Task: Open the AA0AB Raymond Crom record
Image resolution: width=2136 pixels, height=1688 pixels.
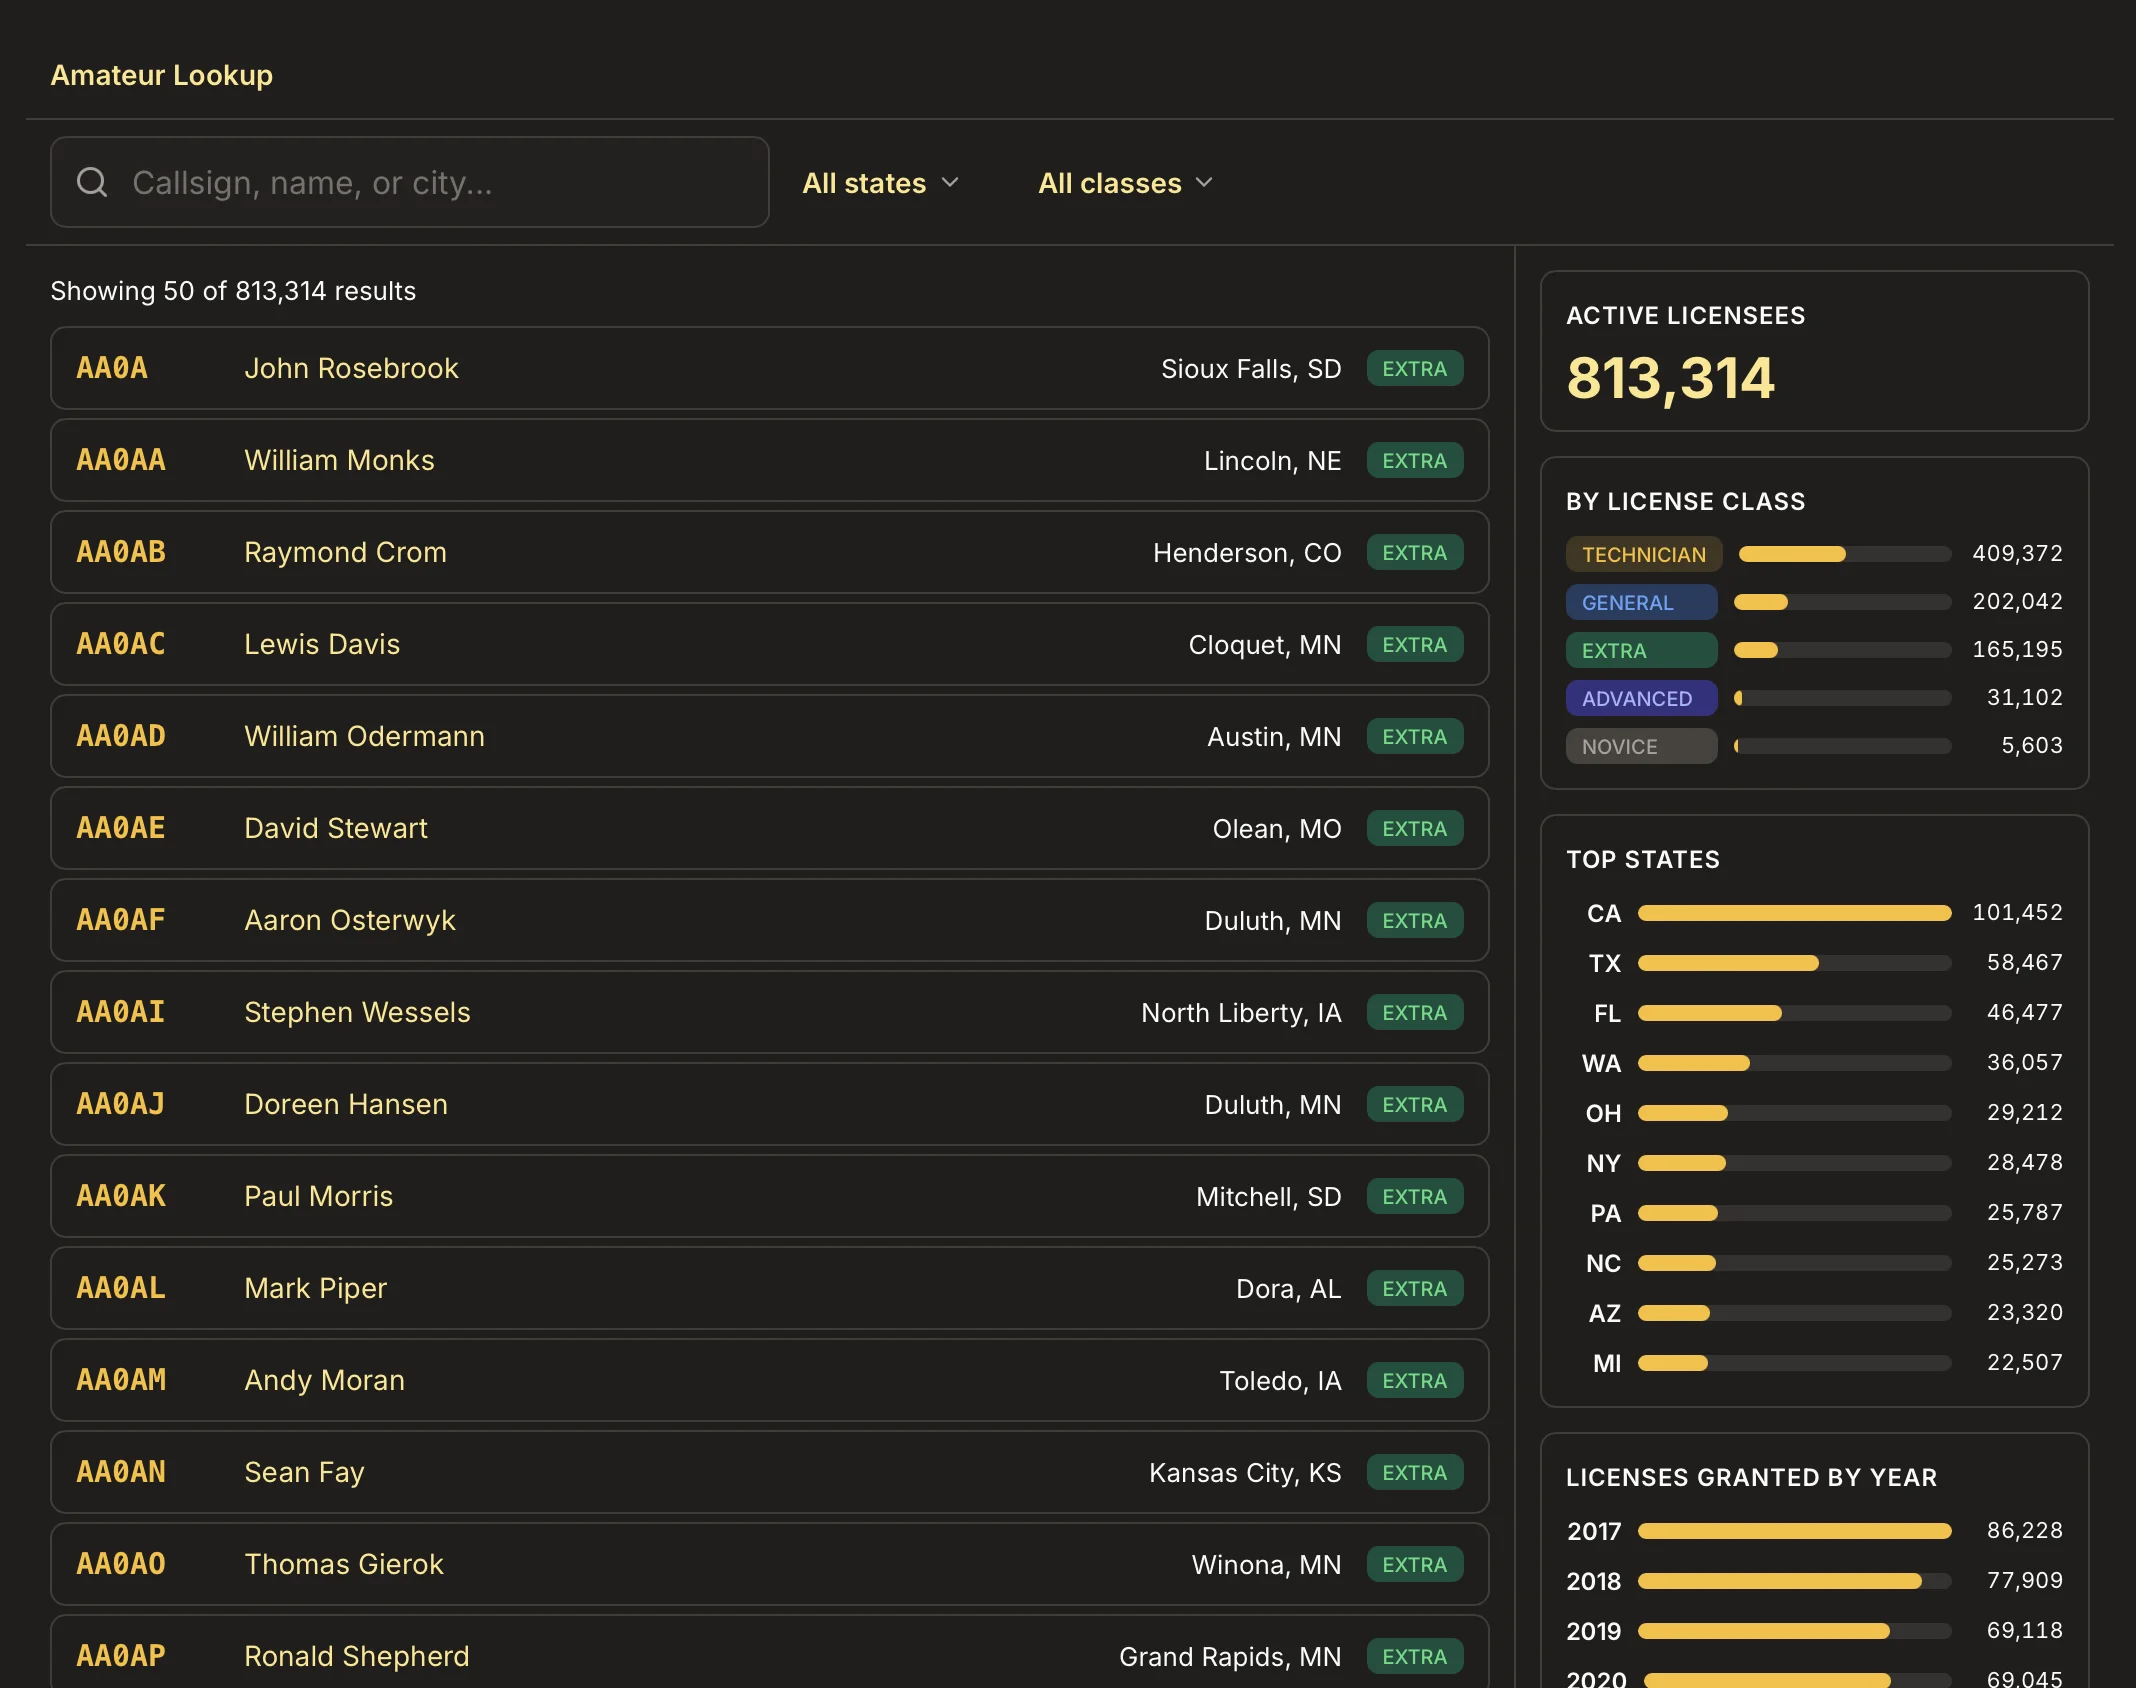Action: [x=770, y=552]
